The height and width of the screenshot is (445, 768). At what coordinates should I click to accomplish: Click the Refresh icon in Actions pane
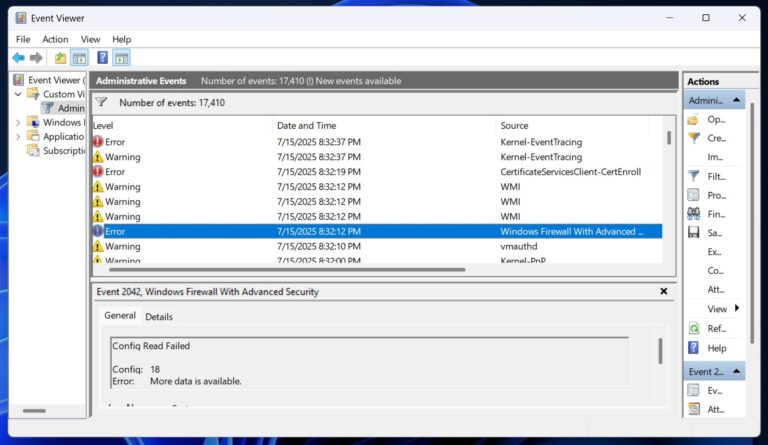694,328
